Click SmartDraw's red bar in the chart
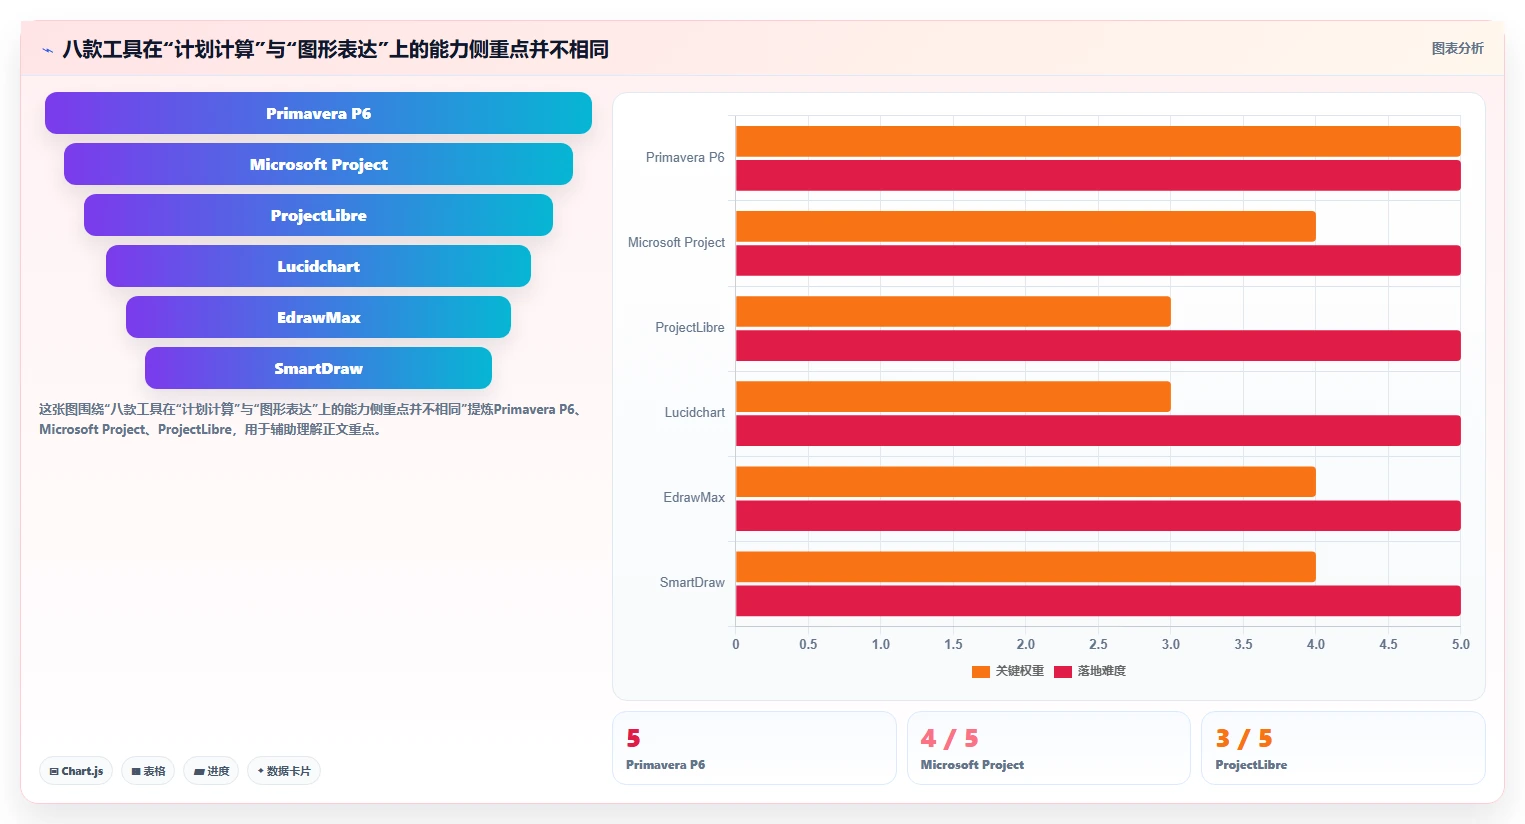The width and height of the screenshot is (1525, 824). [x=1098, y=600]
